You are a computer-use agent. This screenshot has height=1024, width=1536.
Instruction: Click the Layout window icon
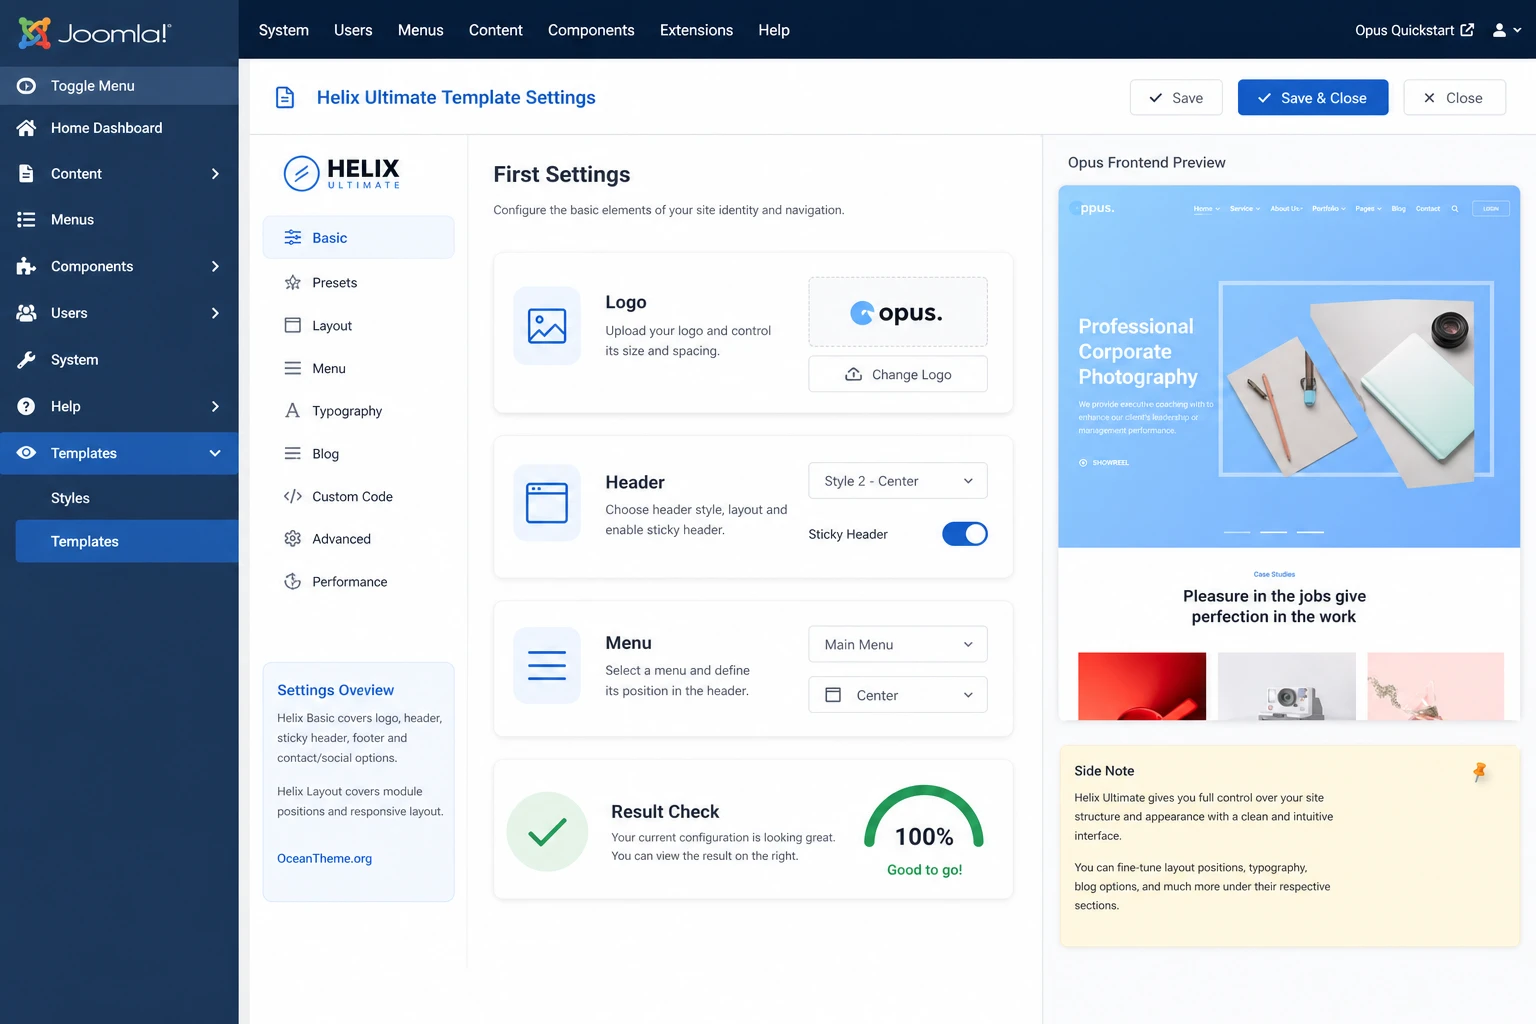[293, 326]
